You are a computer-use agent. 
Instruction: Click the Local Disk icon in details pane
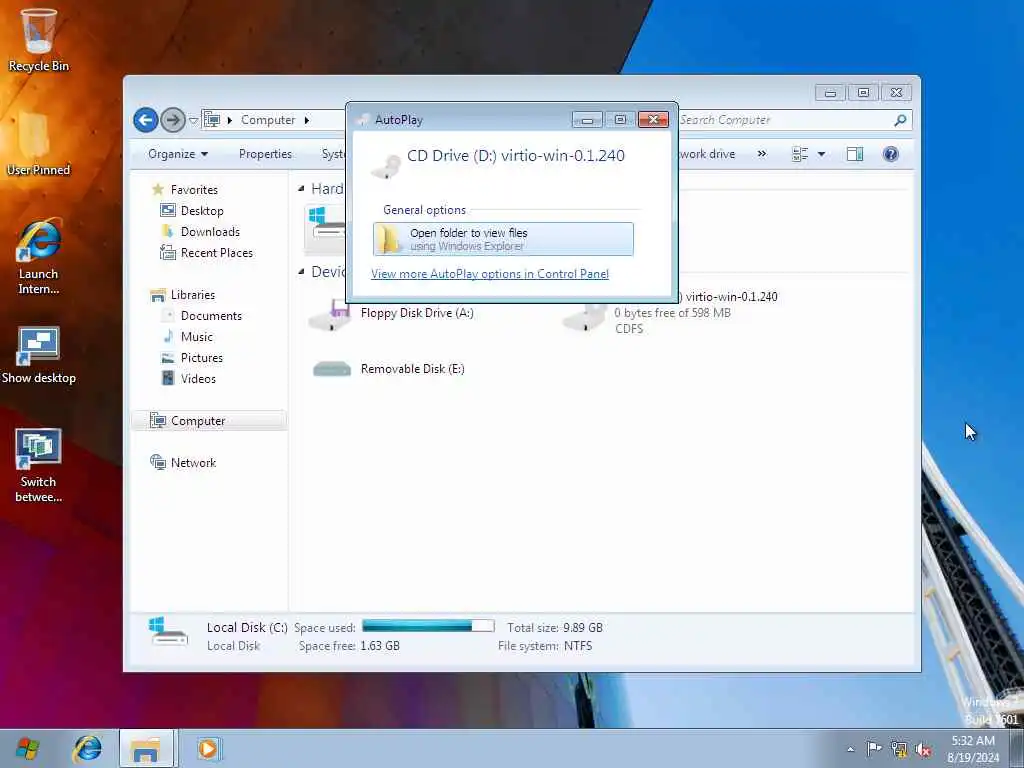(x=168, y=632)
